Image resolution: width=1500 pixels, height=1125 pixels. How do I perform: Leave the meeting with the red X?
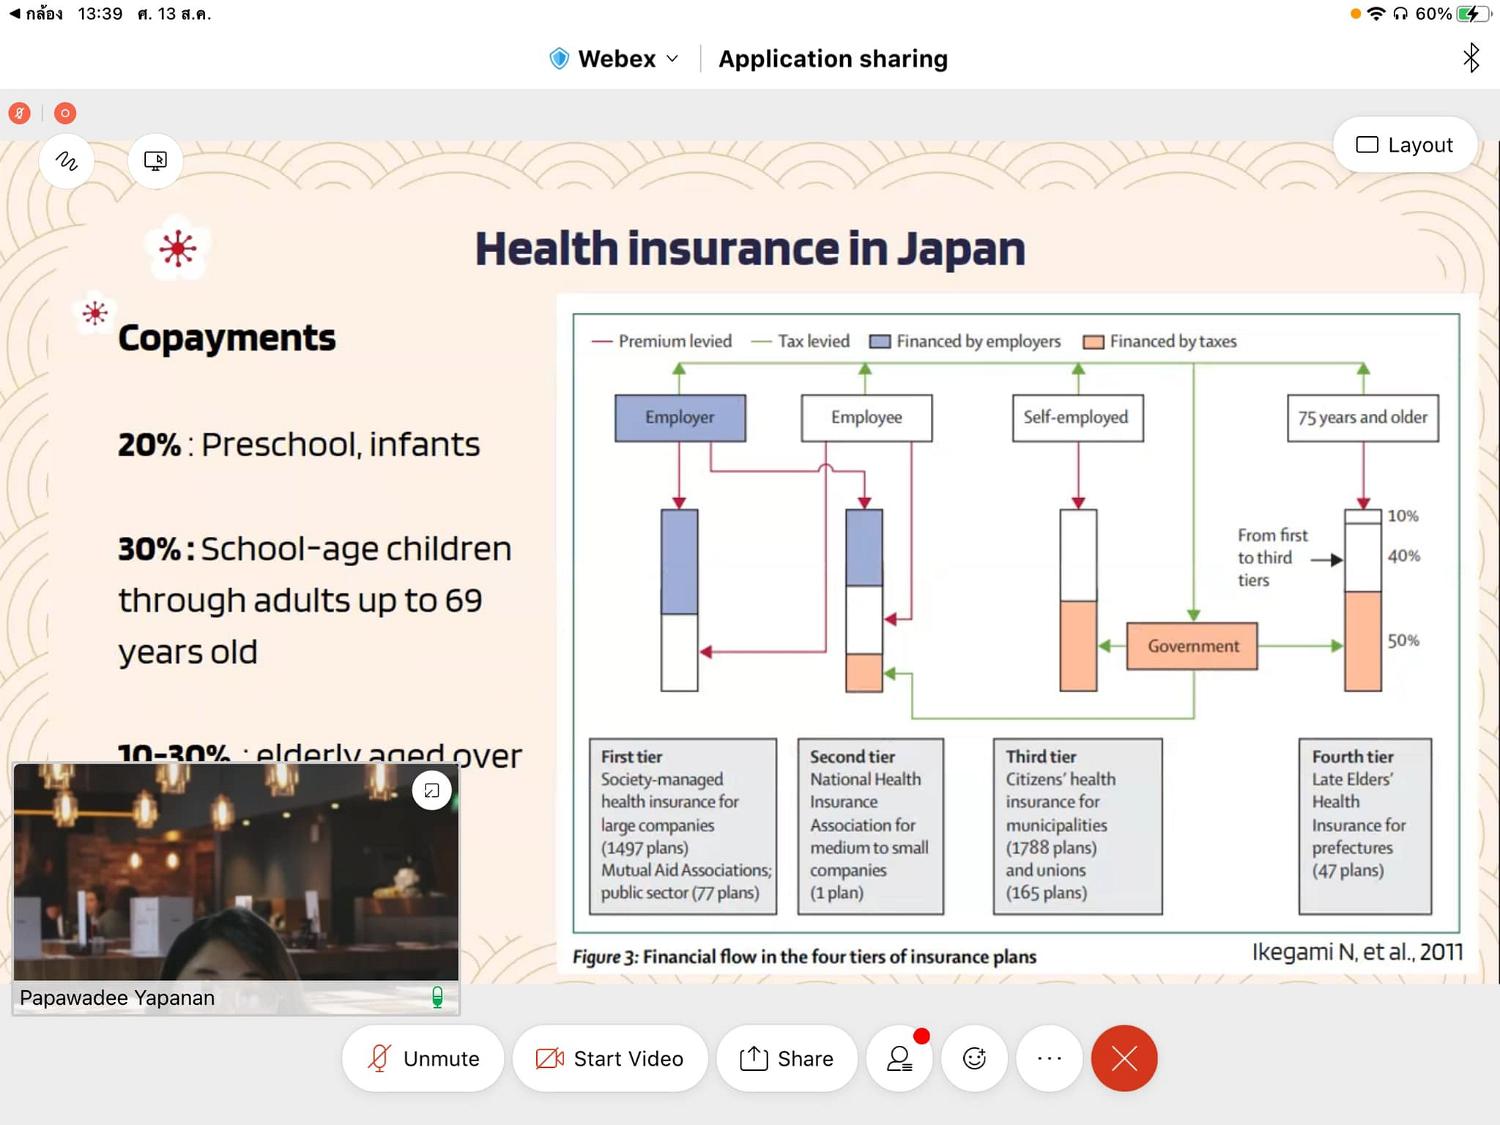[1125, 1059]
